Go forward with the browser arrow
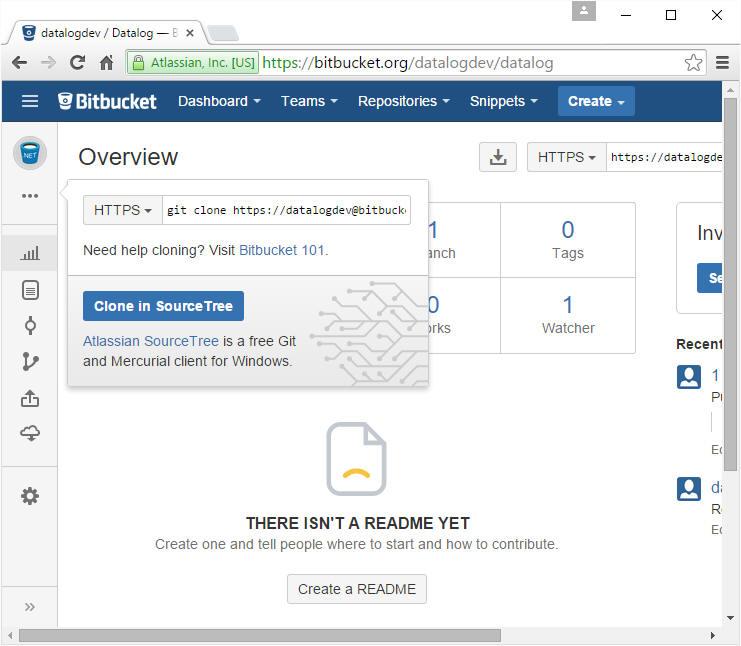The width and height of the screenshot is (741, 646). click(48, 62)
